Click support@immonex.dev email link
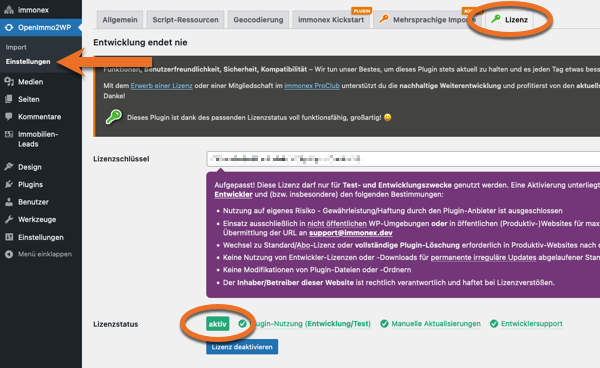 pyautogui.click(x=351, y=233)
